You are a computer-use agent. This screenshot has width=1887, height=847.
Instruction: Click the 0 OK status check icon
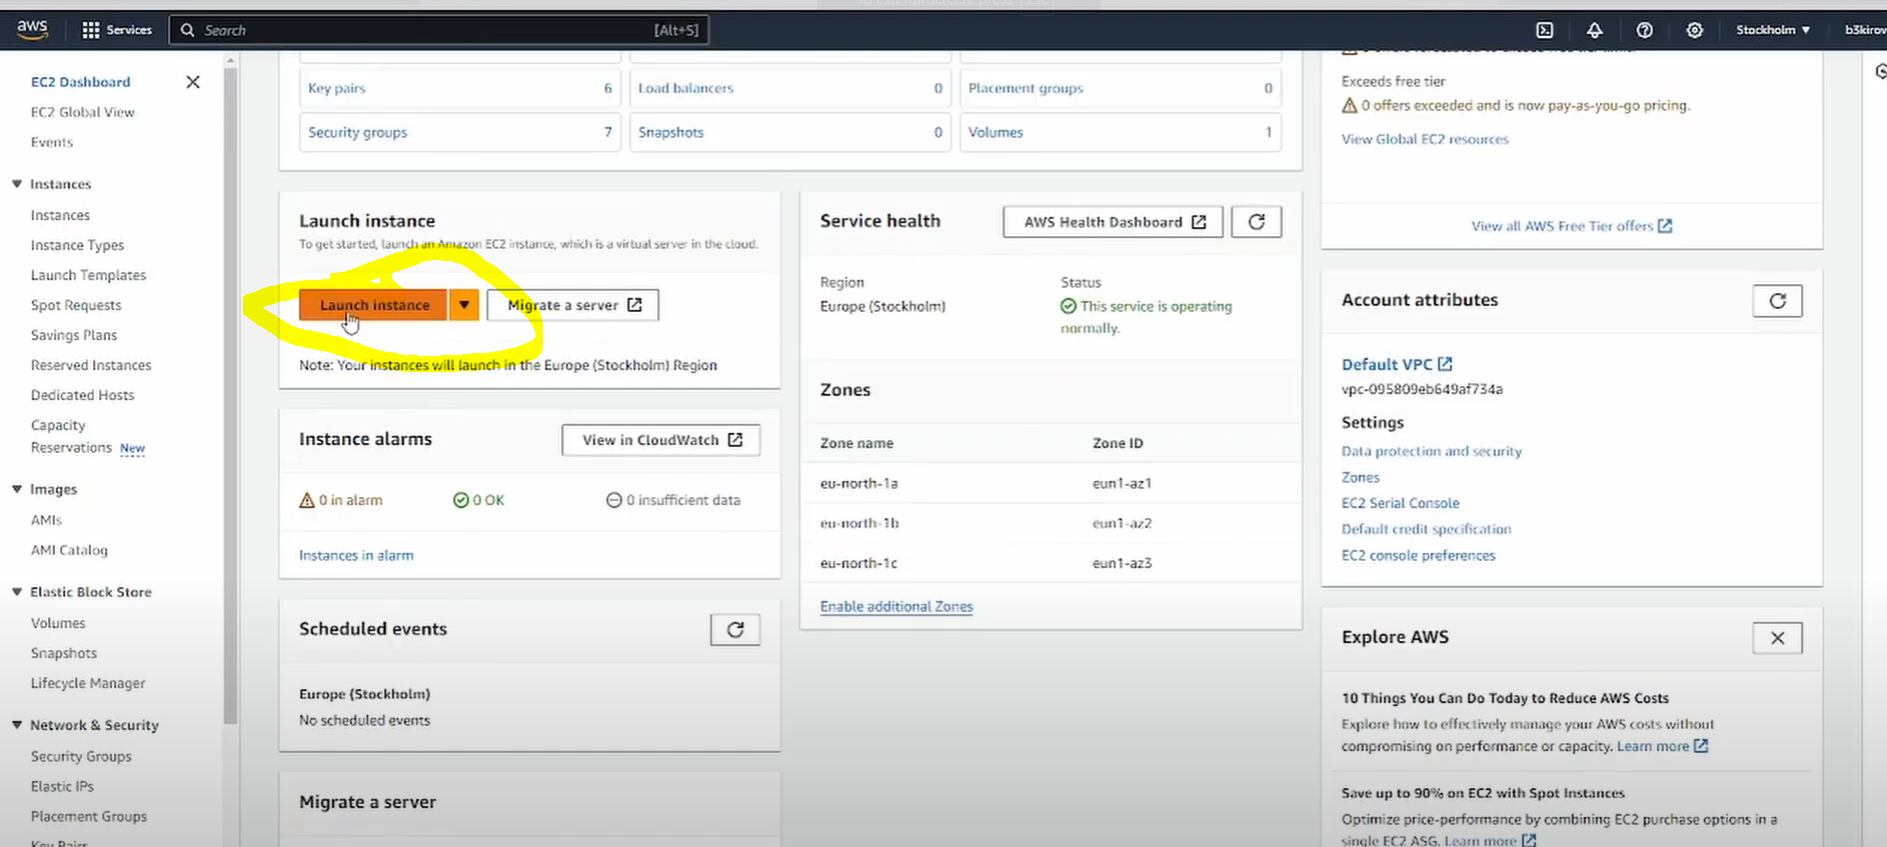[461, 500]
